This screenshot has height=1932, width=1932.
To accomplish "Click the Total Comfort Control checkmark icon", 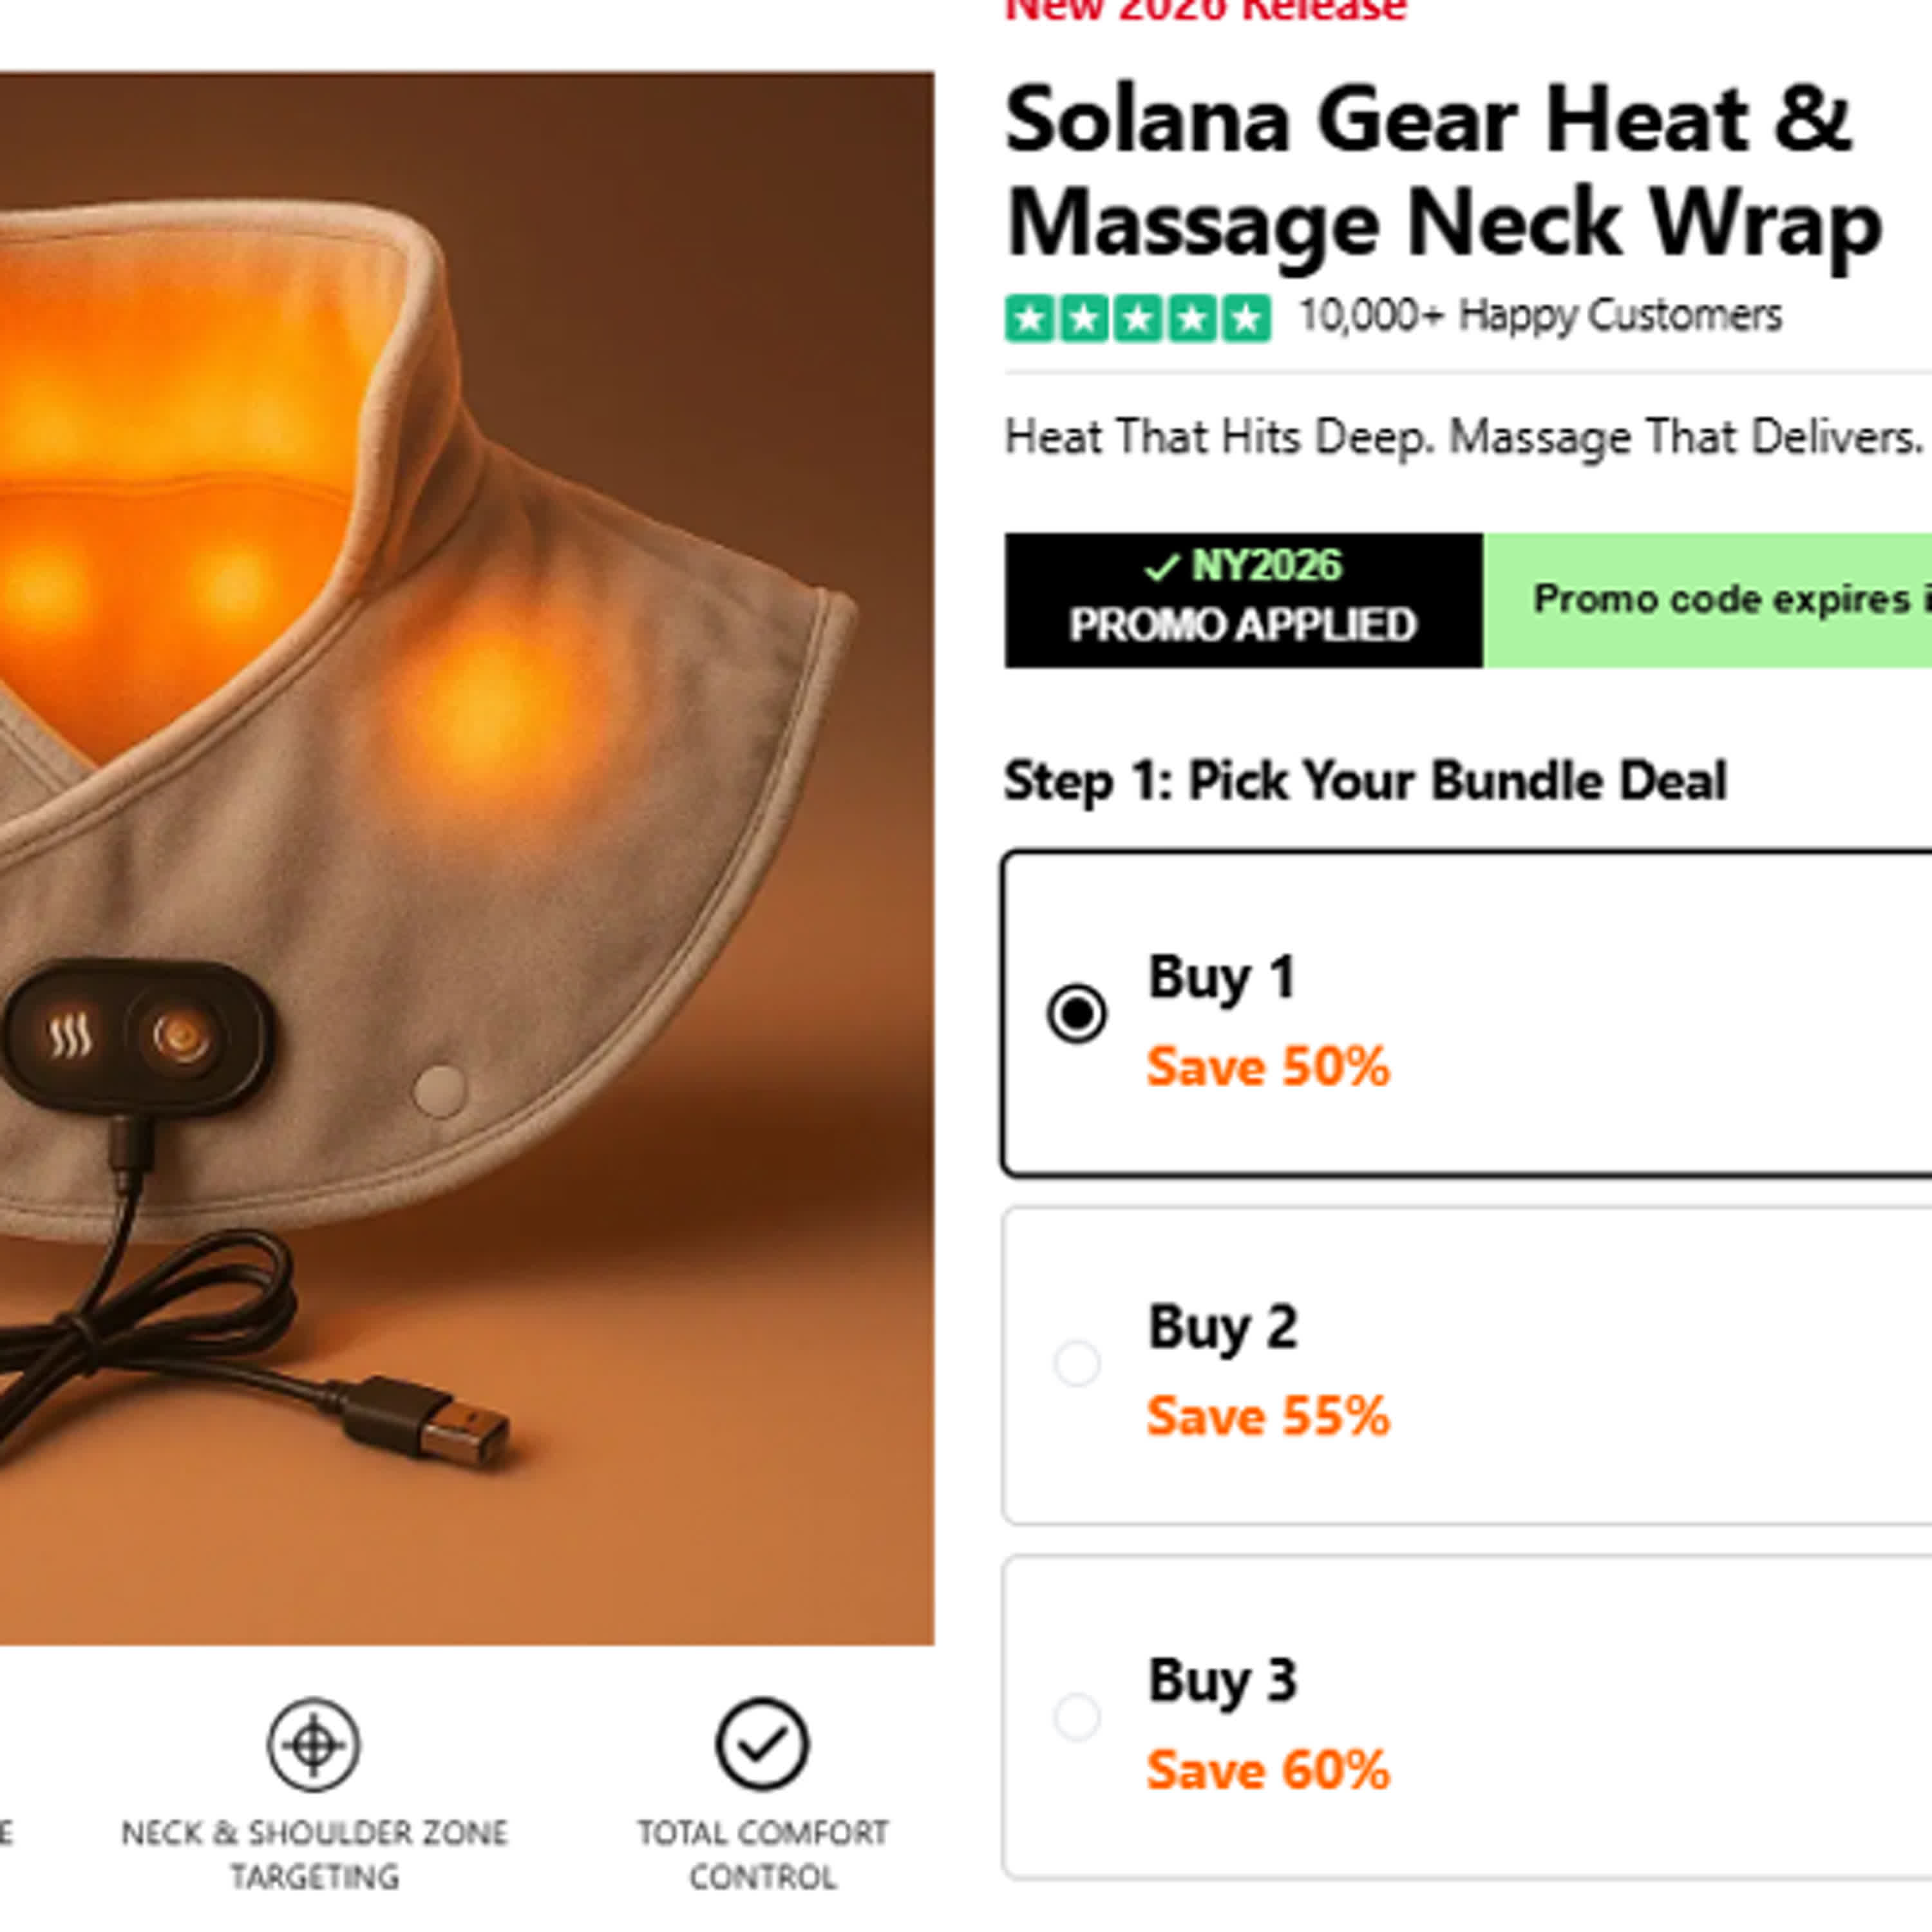I will (x=761, y=1744).
